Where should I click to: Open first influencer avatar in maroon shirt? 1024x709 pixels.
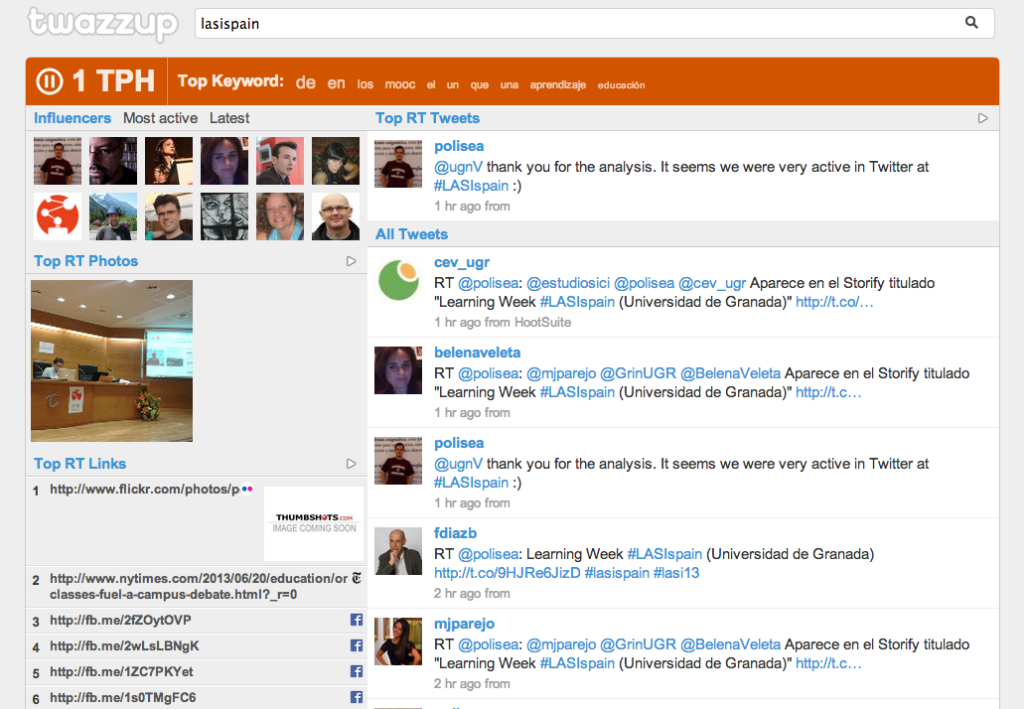pos(57,161)
